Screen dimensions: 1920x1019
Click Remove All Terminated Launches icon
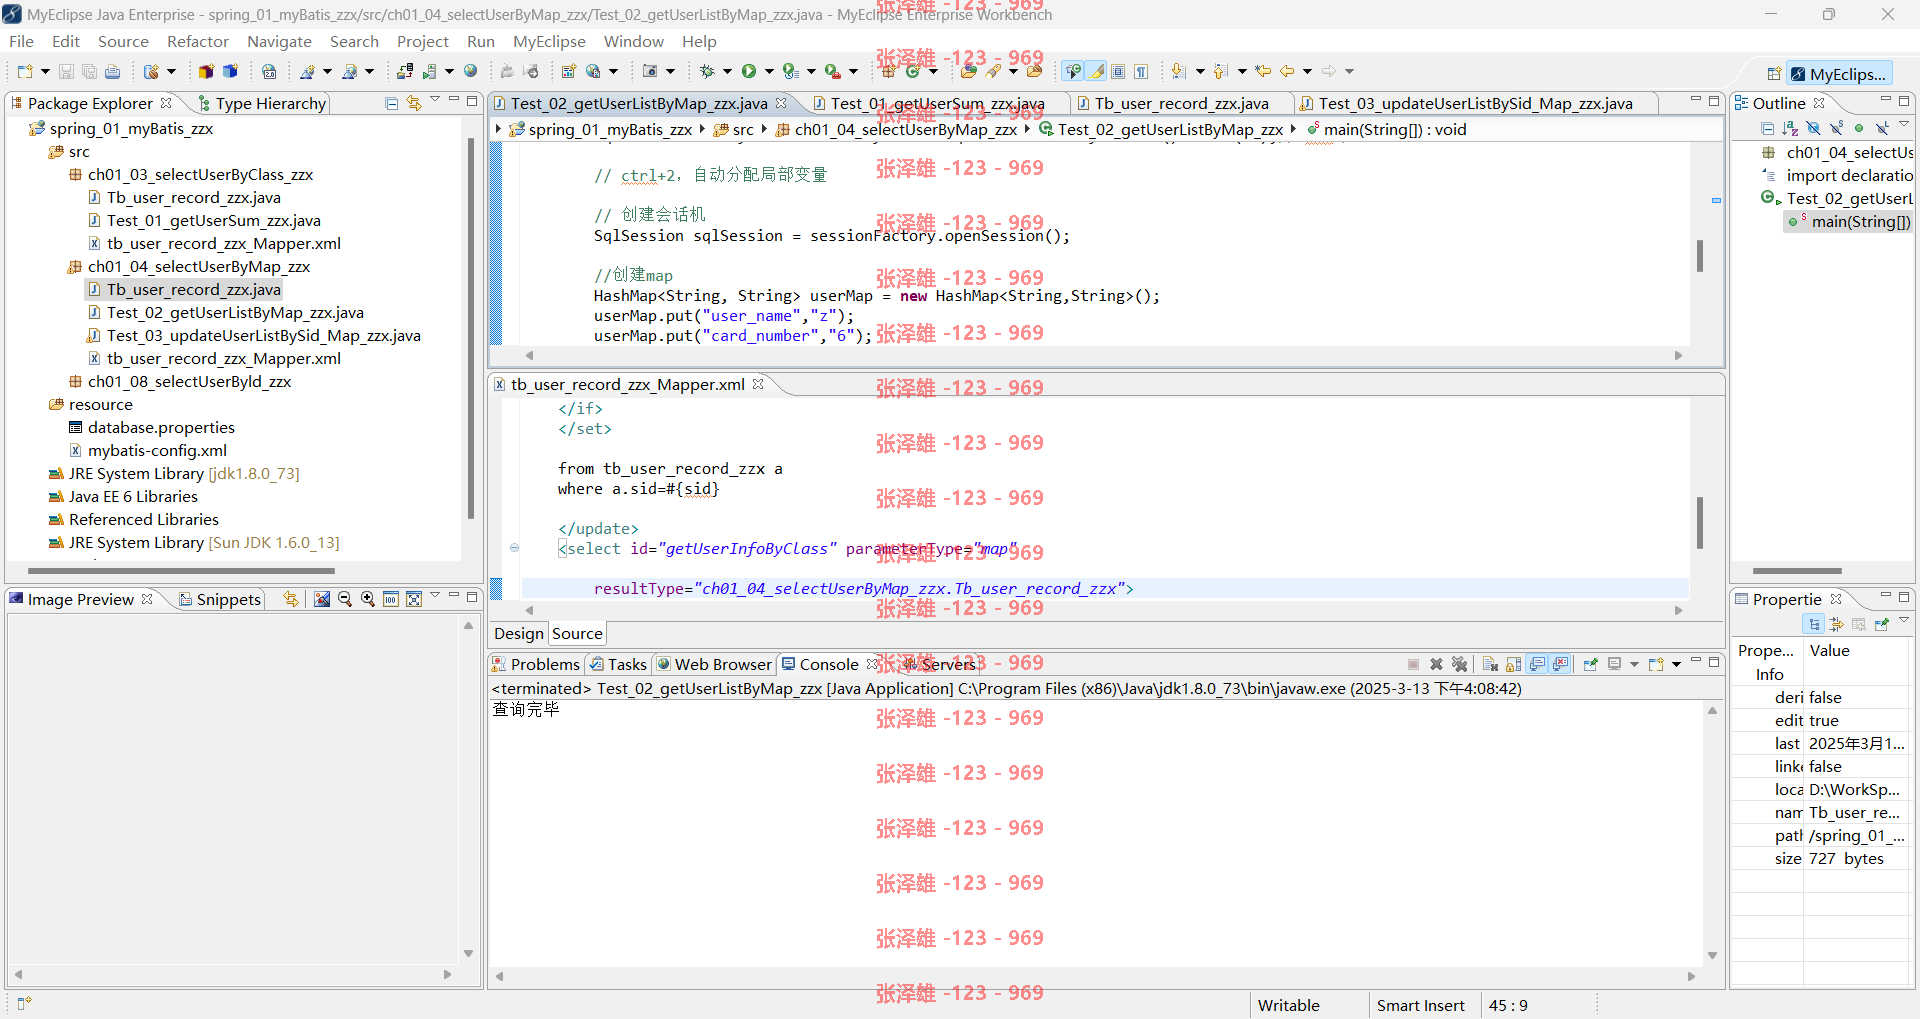click(x=1459, y=664)
